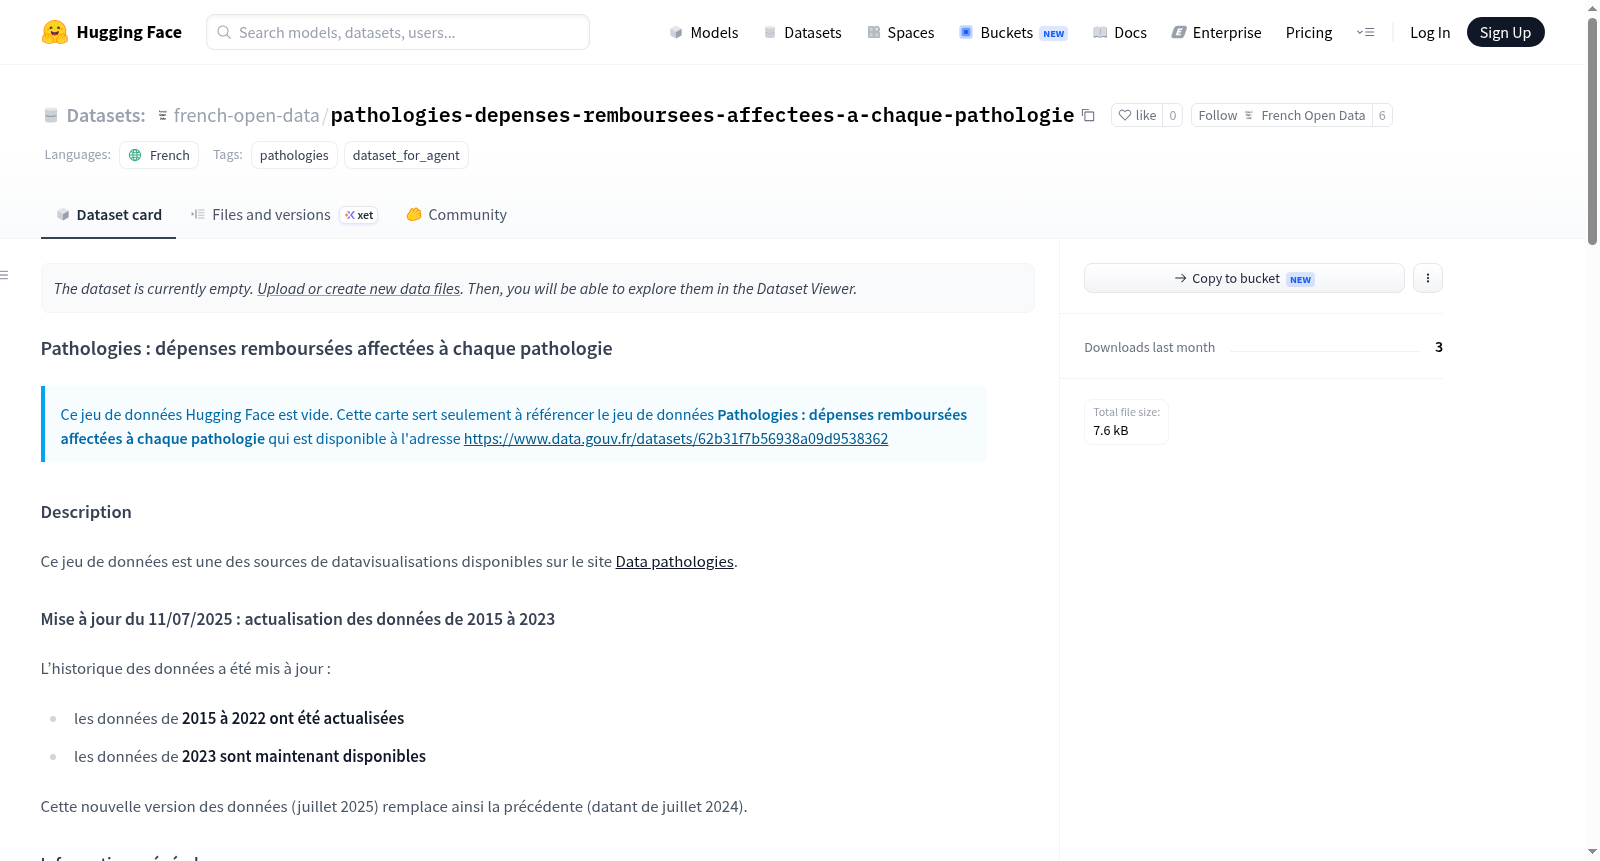Like this dataset with heart icon

(x=1137, y=116)
